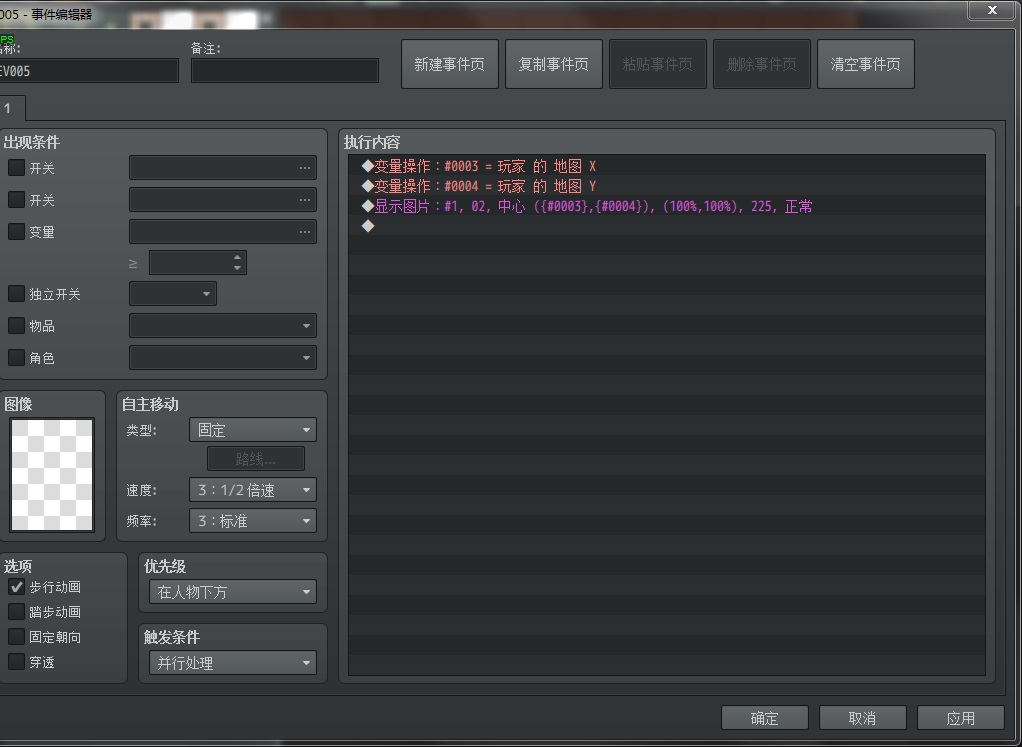
Task: Check the 踏步动画 option
Action: pyautogui.click(x=16, y=611)
